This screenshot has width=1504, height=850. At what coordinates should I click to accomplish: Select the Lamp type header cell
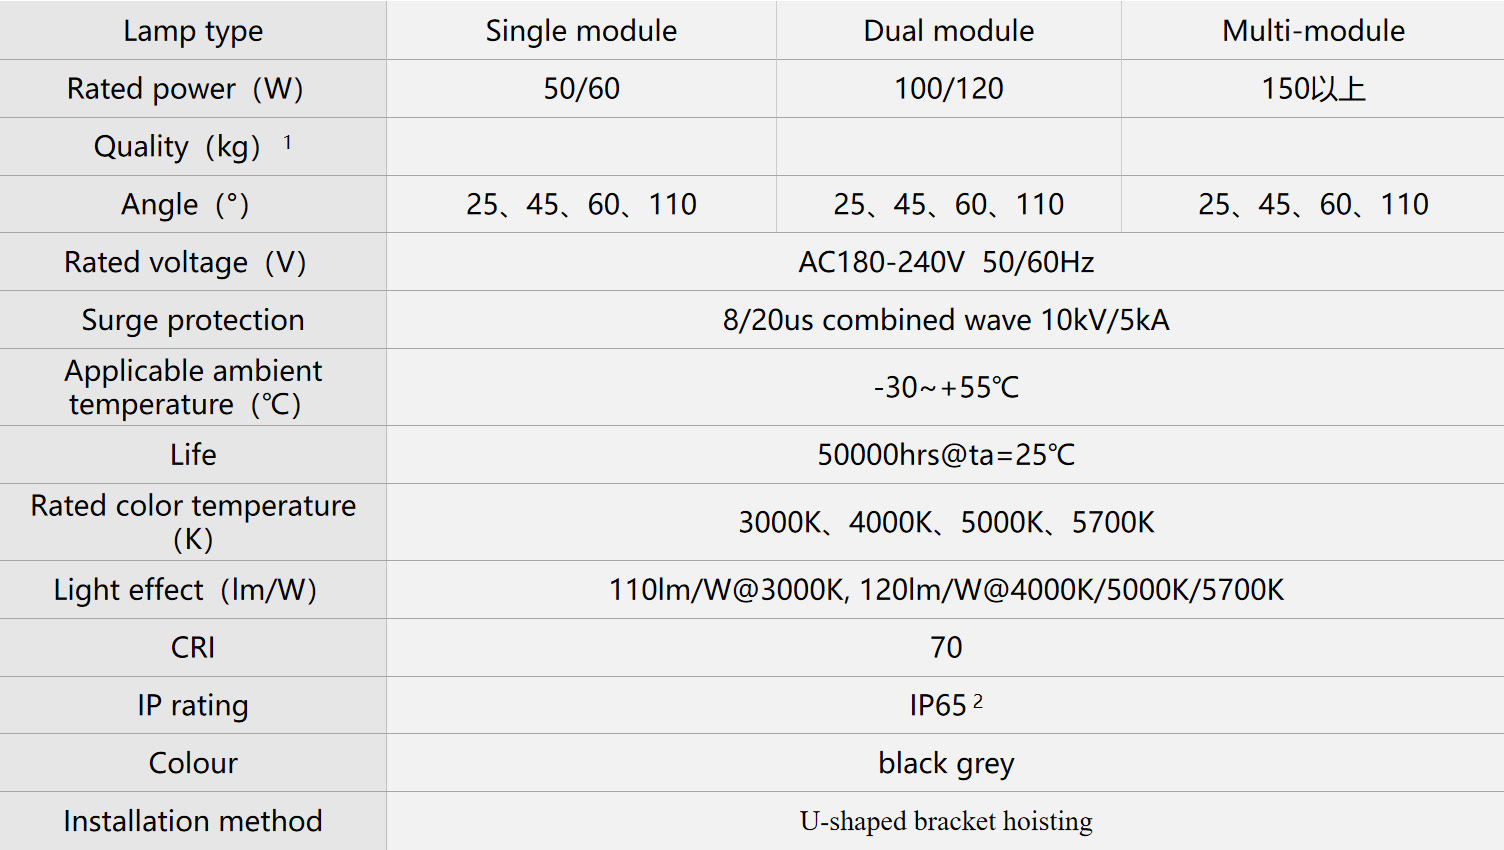pos(193,30)
